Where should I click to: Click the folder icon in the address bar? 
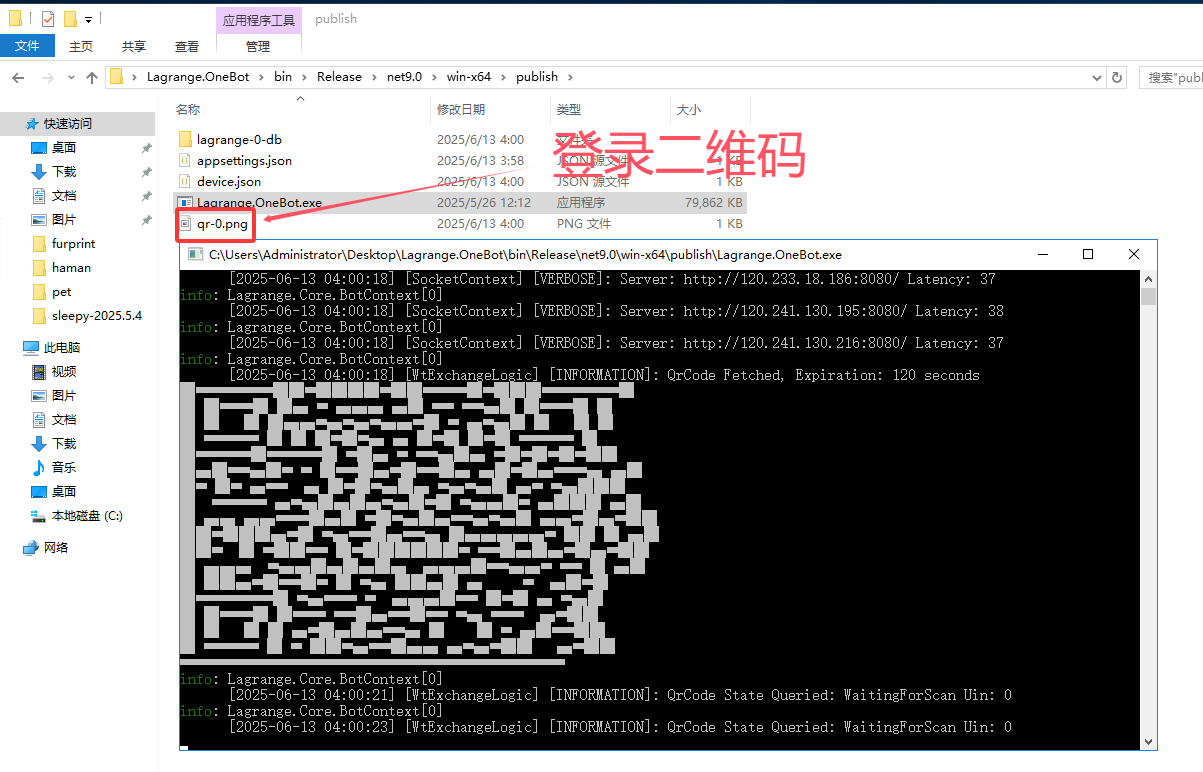(x=116, y=77)
